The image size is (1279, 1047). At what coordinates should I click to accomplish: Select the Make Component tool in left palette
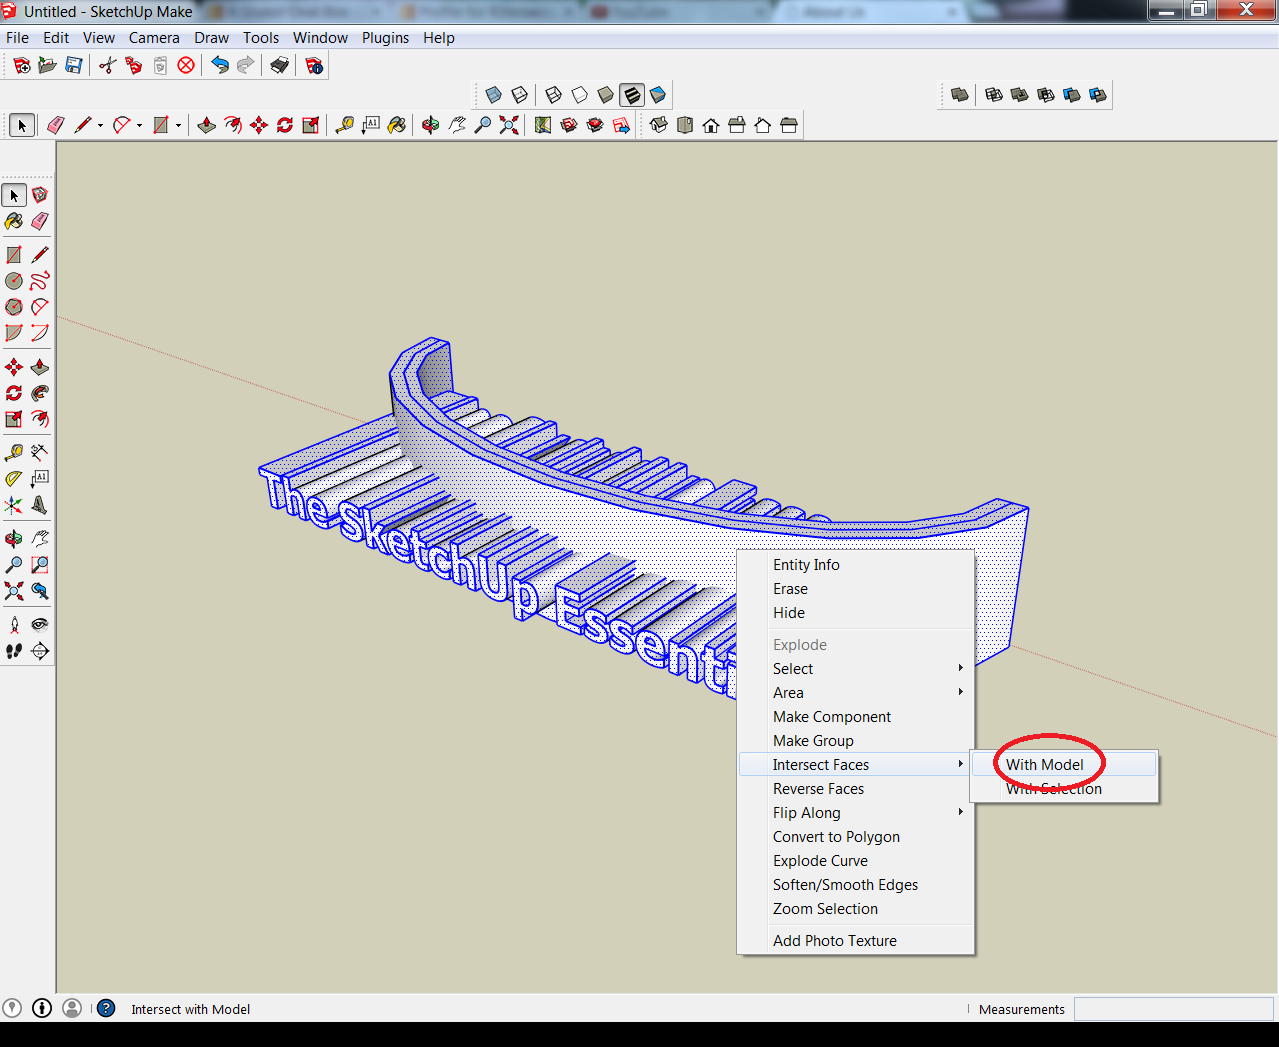pos(40,195)
